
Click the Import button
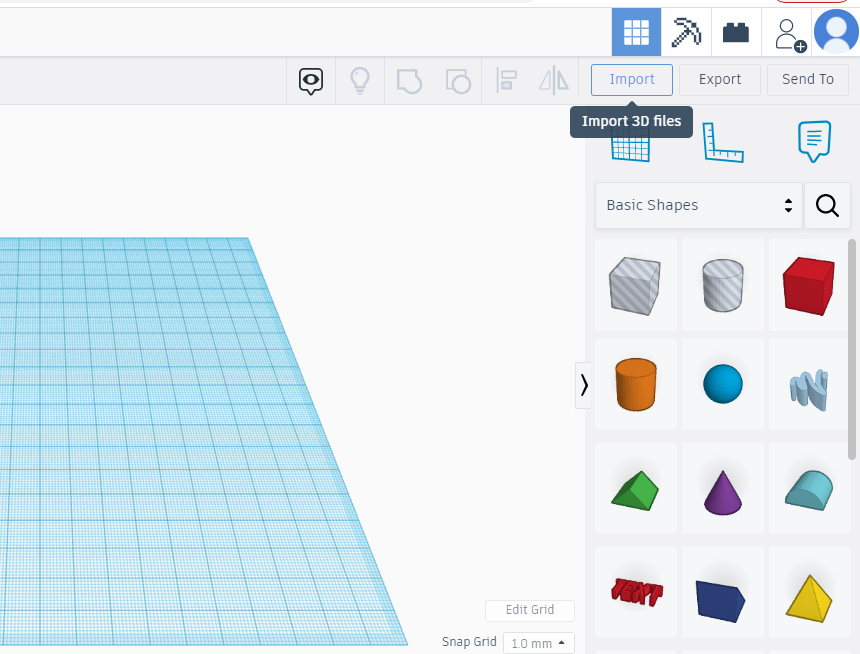pyautogui.click(x=631, y=79)
